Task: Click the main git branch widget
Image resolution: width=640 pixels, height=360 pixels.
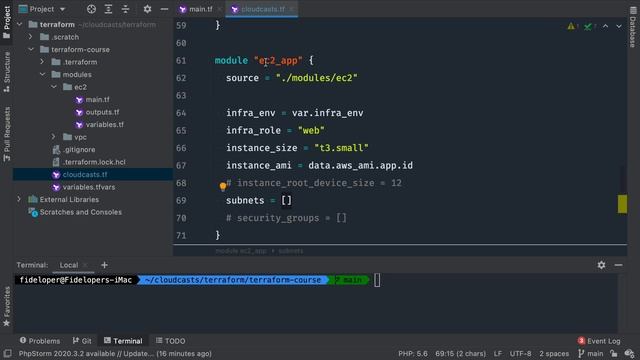Action: click(x=591, y=353)
